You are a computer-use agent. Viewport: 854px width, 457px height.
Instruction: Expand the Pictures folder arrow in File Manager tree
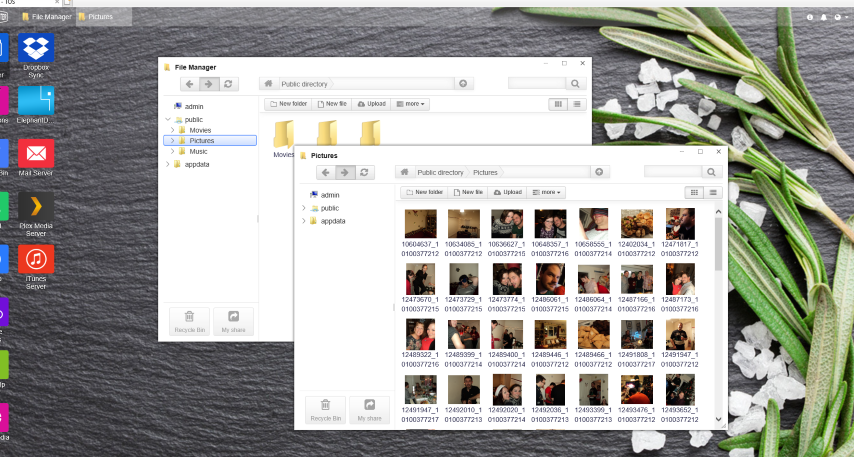pyautogui.click(x=173, y=141)
